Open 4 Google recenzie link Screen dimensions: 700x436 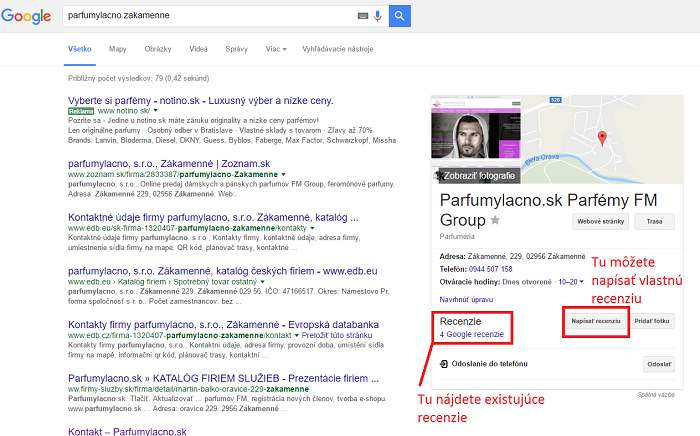click(x=471, y=334)
